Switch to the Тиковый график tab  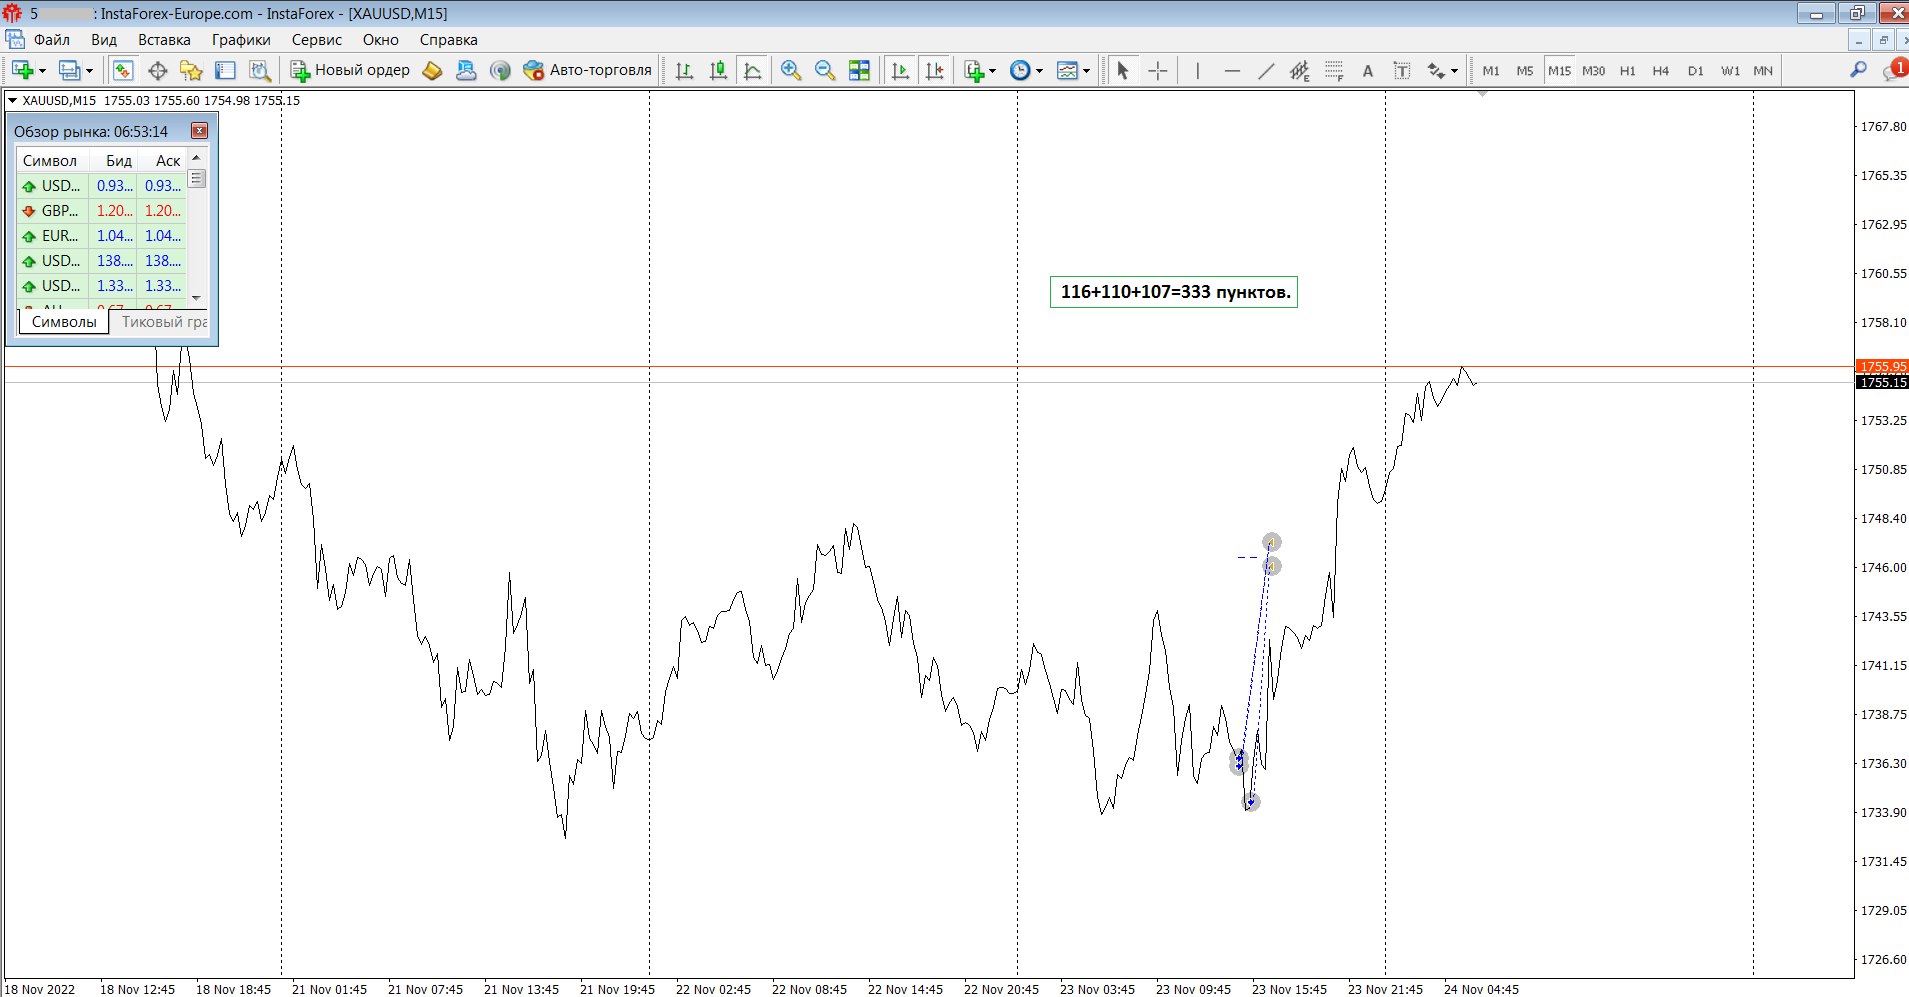(164, 322)
